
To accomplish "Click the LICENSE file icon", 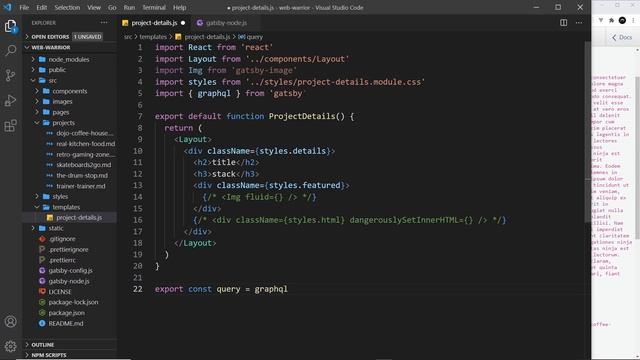I will 42,291.
